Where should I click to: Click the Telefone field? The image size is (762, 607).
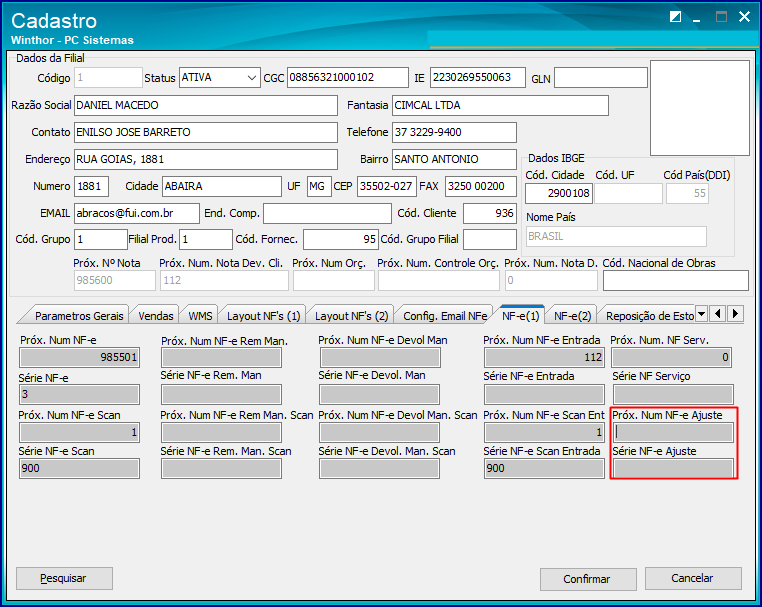coord(454,132)
